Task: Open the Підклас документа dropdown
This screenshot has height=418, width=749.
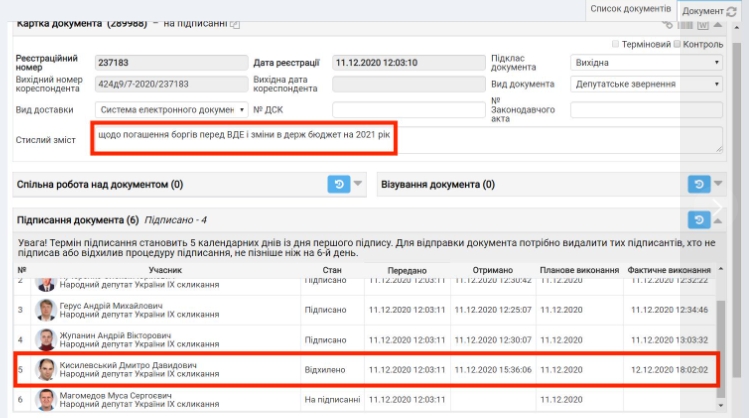Action: pyautogui.click(x=646, y=63)
